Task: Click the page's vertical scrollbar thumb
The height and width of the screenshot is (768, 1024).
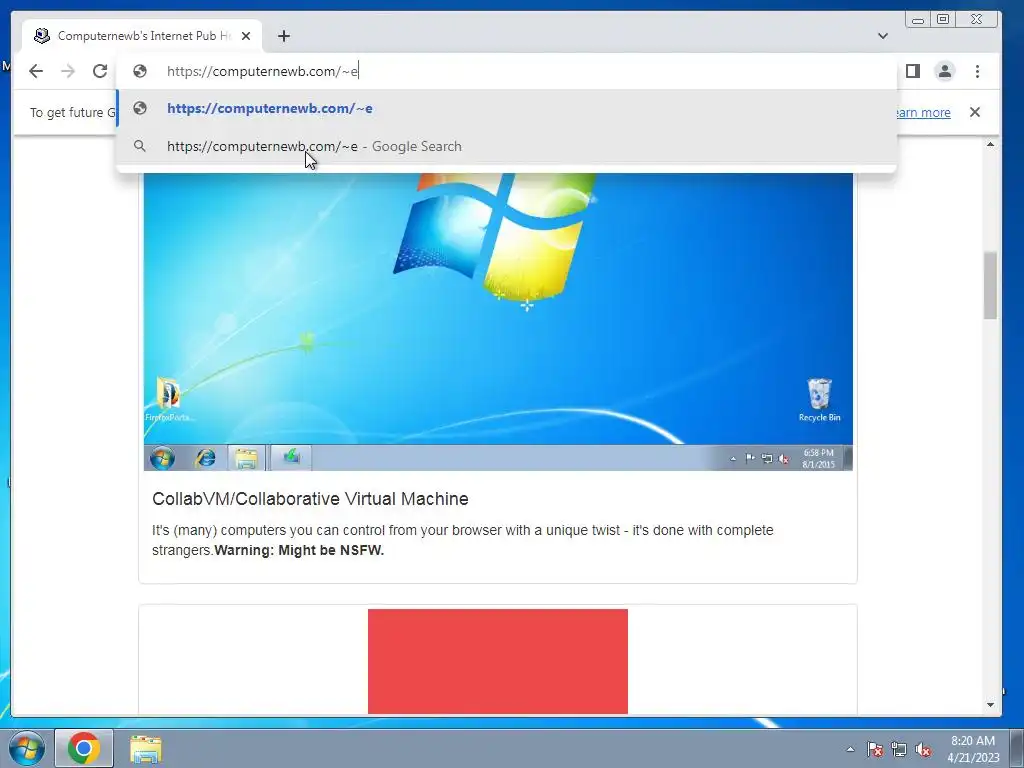Action: (x=991, y=285)
